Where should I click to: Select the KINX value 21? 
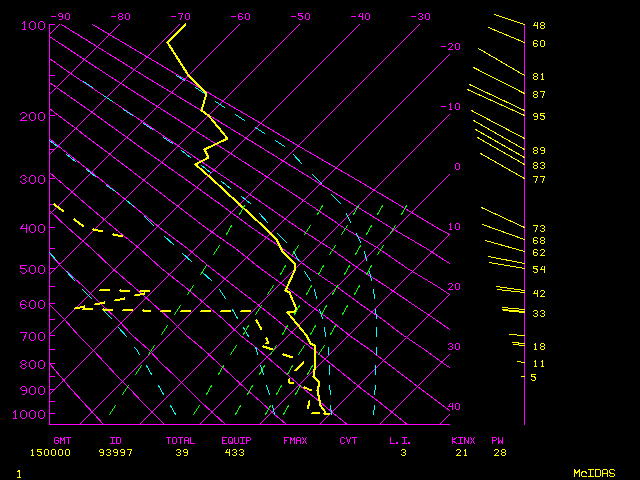coord(461,453)
